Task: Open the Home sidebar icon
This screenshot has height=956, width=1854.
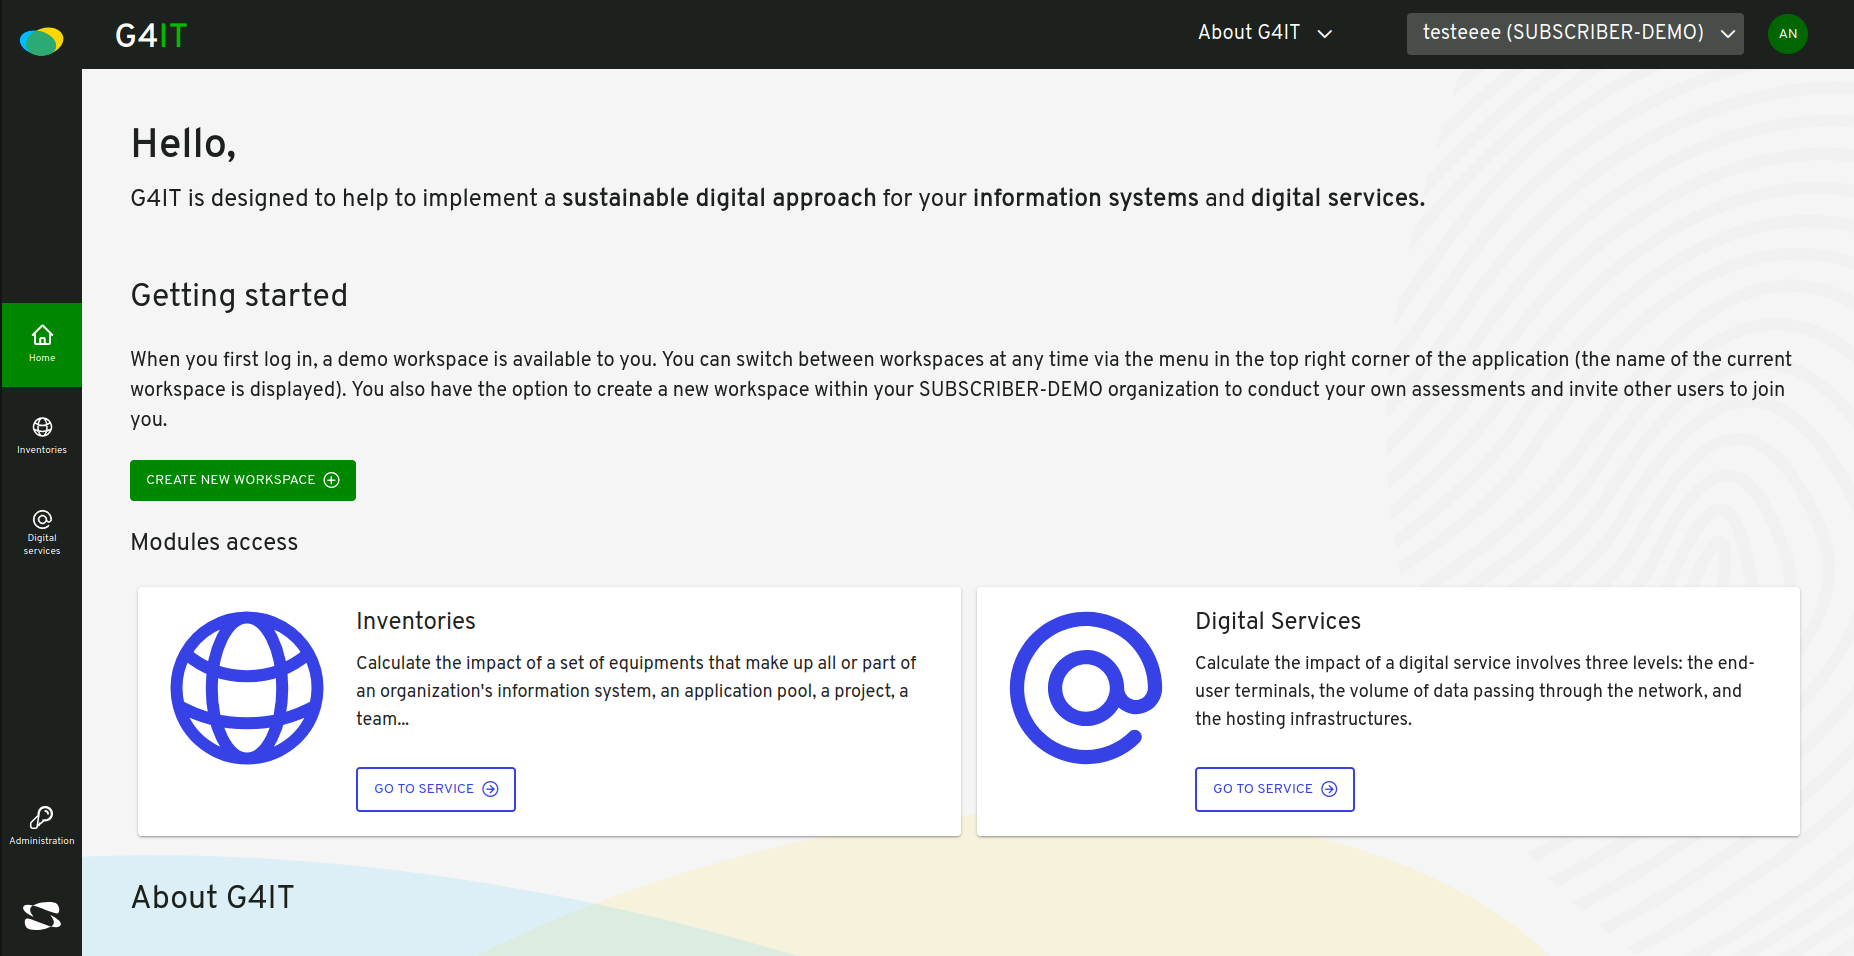Action: (42, 344)
